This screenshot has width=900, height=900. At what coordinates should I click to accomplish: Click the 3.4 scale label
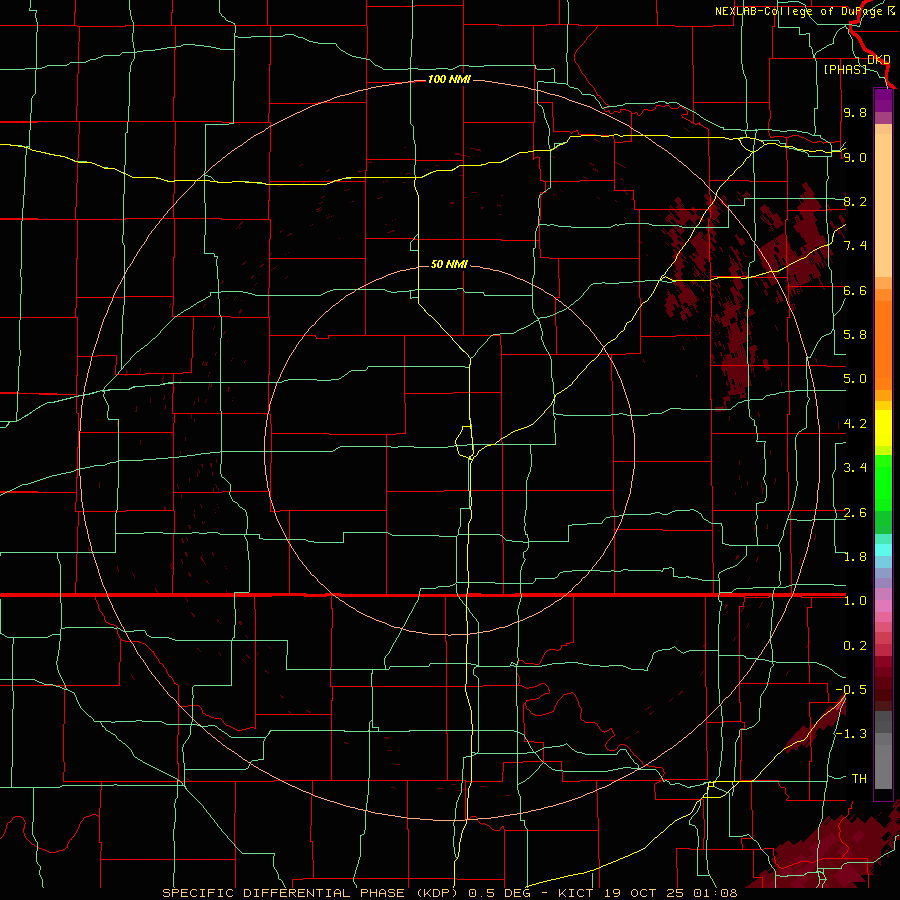tap(855, 468)
